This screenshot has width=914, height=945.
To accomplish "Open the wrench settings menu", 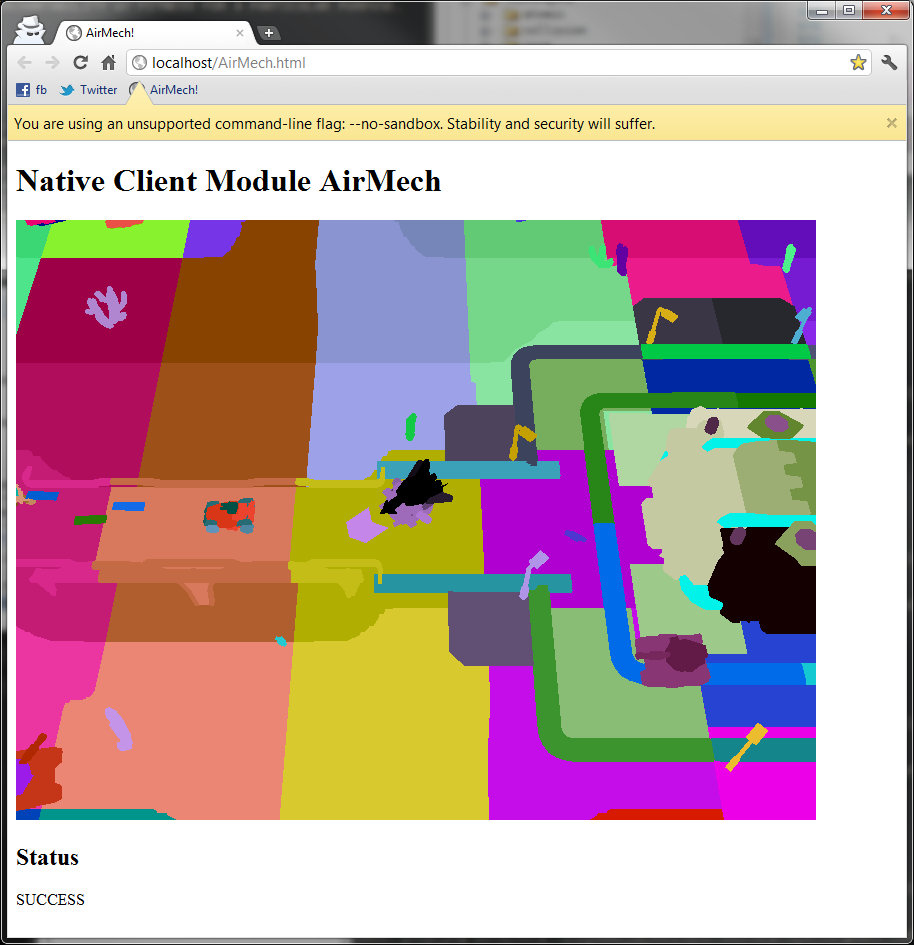I will [889, 63].
